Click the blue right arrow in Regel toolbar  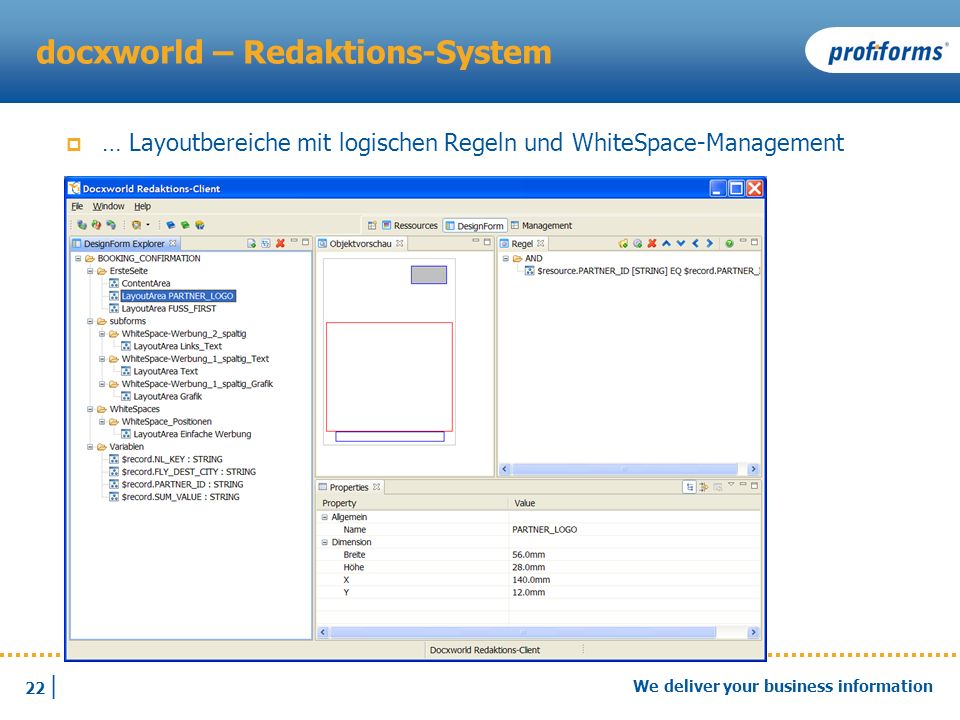pos(710,244)
